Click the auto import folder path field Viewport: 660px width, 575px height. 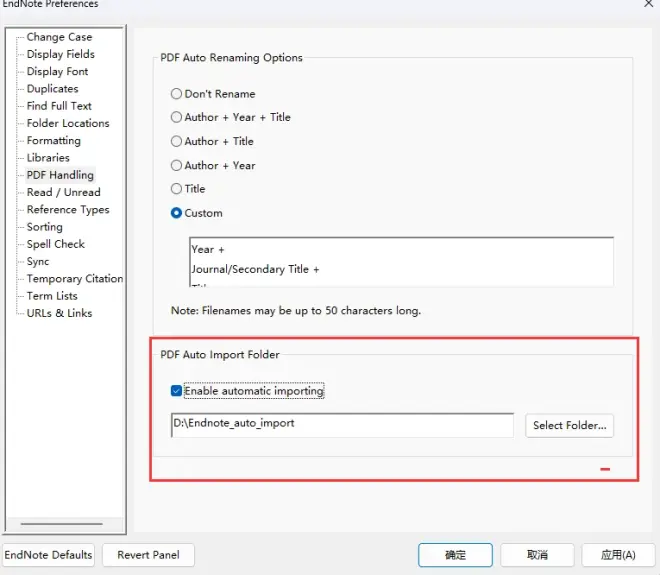342,425
